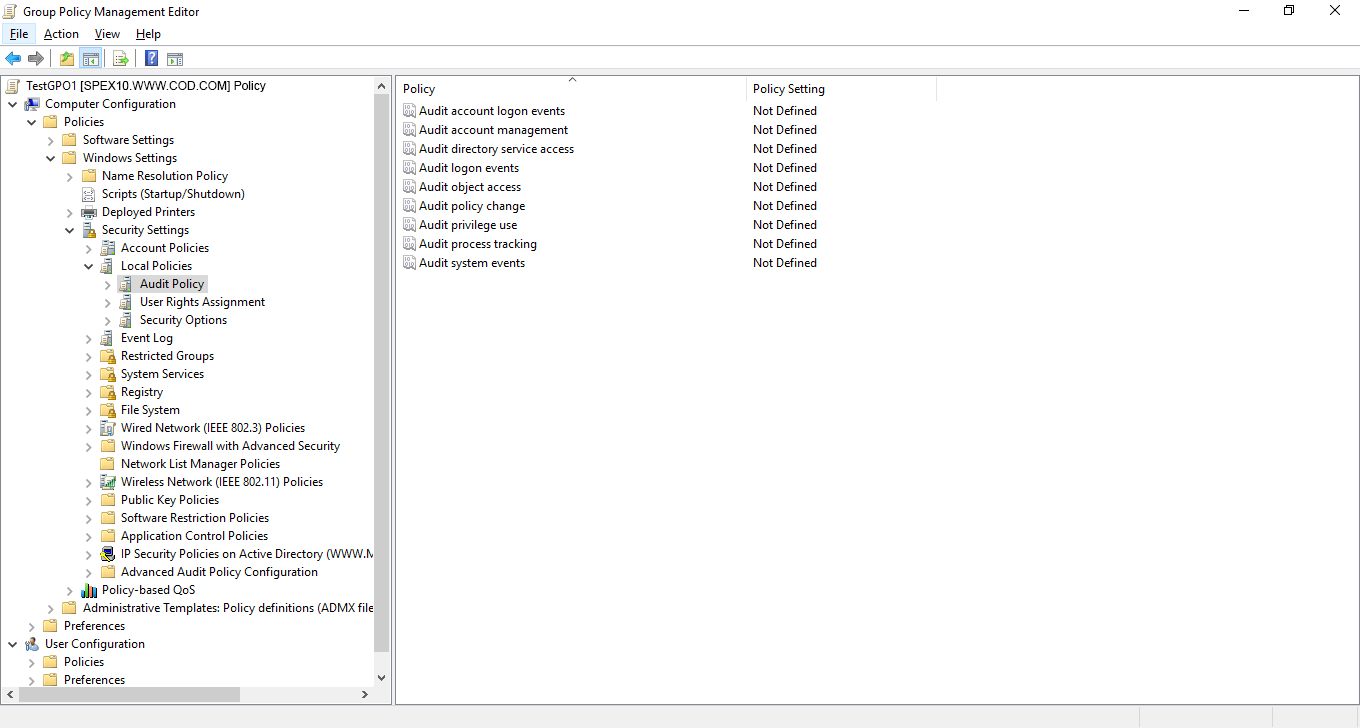Click the IP Security Policies shield icon

tap(108, 554)
